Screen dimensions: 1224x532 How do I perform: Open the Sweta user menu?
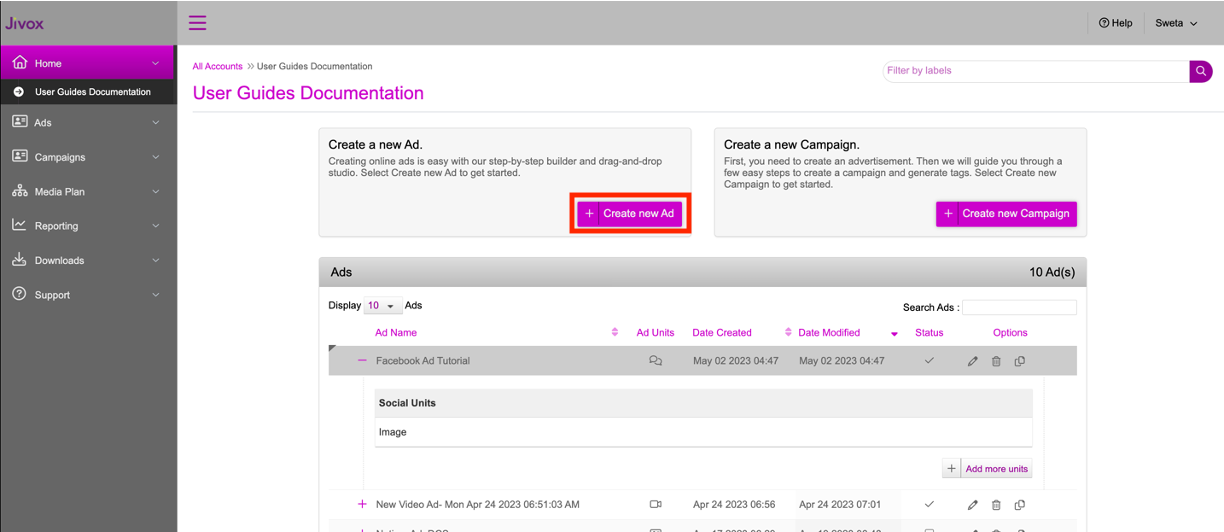pyautogui.click(x=1176, y=23)
